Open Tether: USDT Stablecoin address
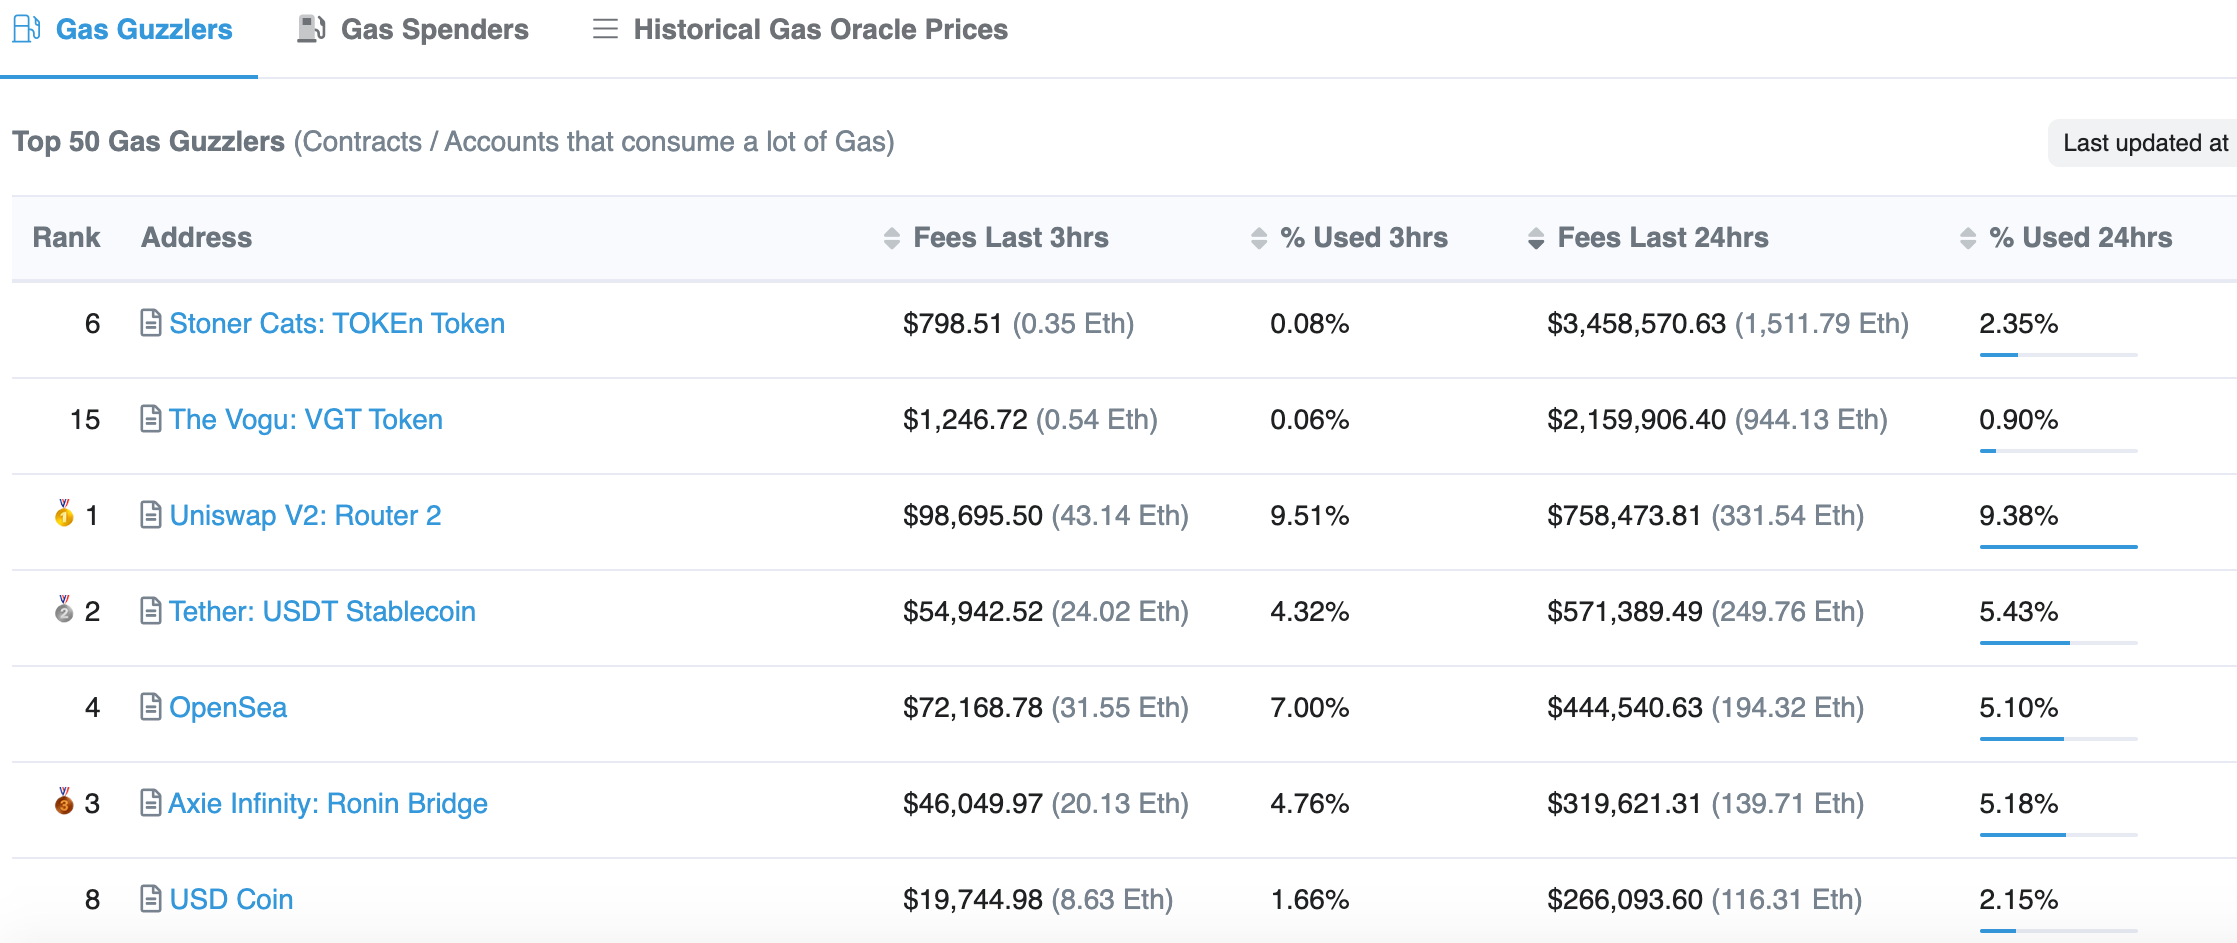The width and height of the screenshot is (2237, 943). coord(322,612)
